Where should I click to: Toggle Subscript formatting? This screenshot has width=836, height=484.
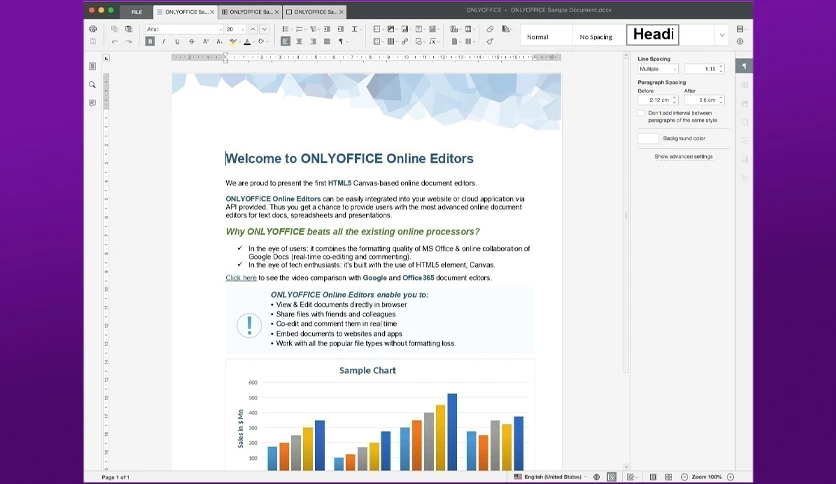coord(219,41)
